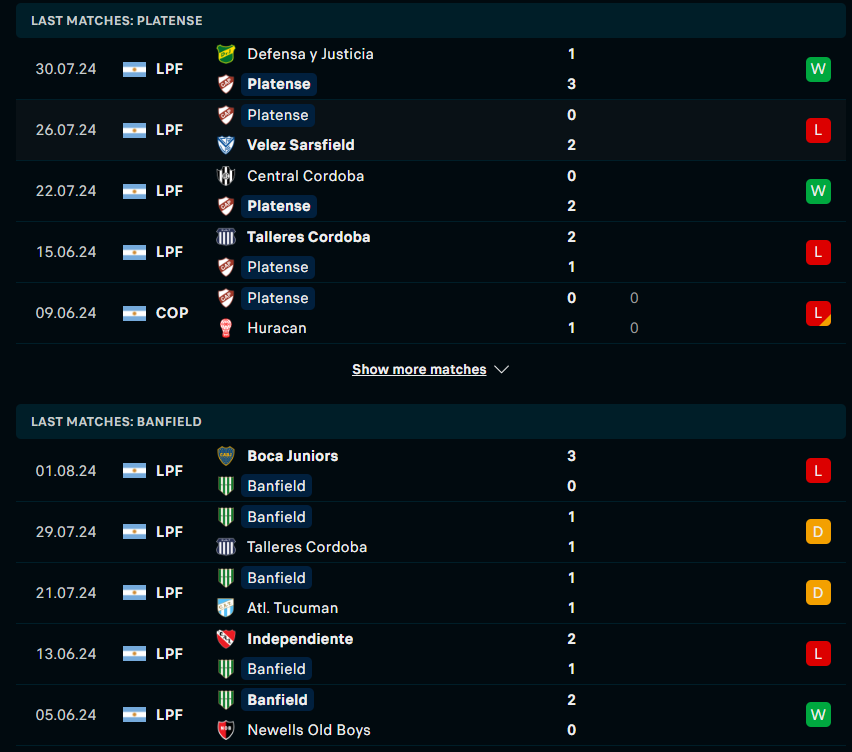
Task: Open the Defensa y Justicia team name
Action: (310, 54)
